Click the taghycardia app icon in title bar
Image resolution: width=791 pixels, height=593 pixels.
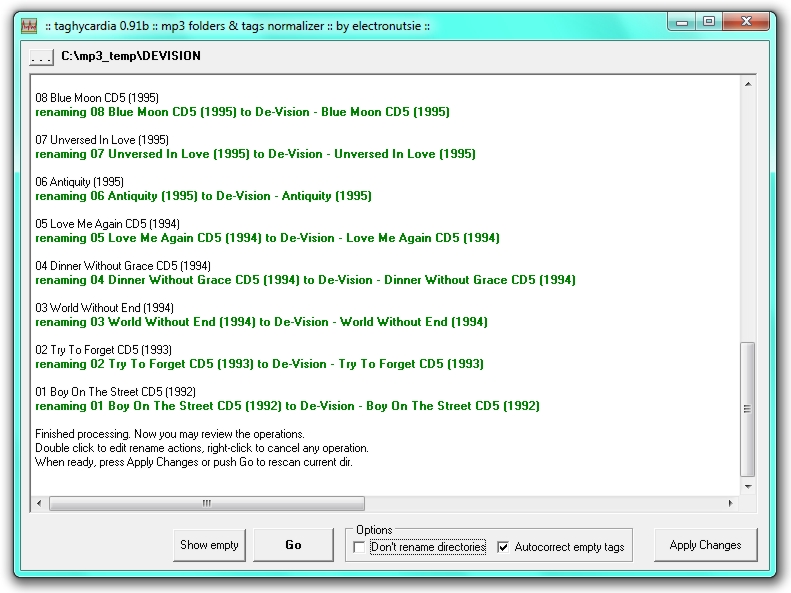(29, 26)
